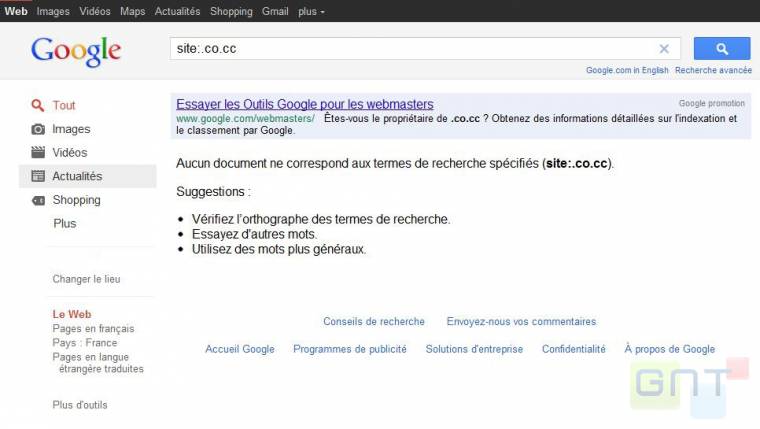The width and height of the screenshot is (760, 429).
Task: Open Gmail in the top navigation bar
Action: (275, 11)
